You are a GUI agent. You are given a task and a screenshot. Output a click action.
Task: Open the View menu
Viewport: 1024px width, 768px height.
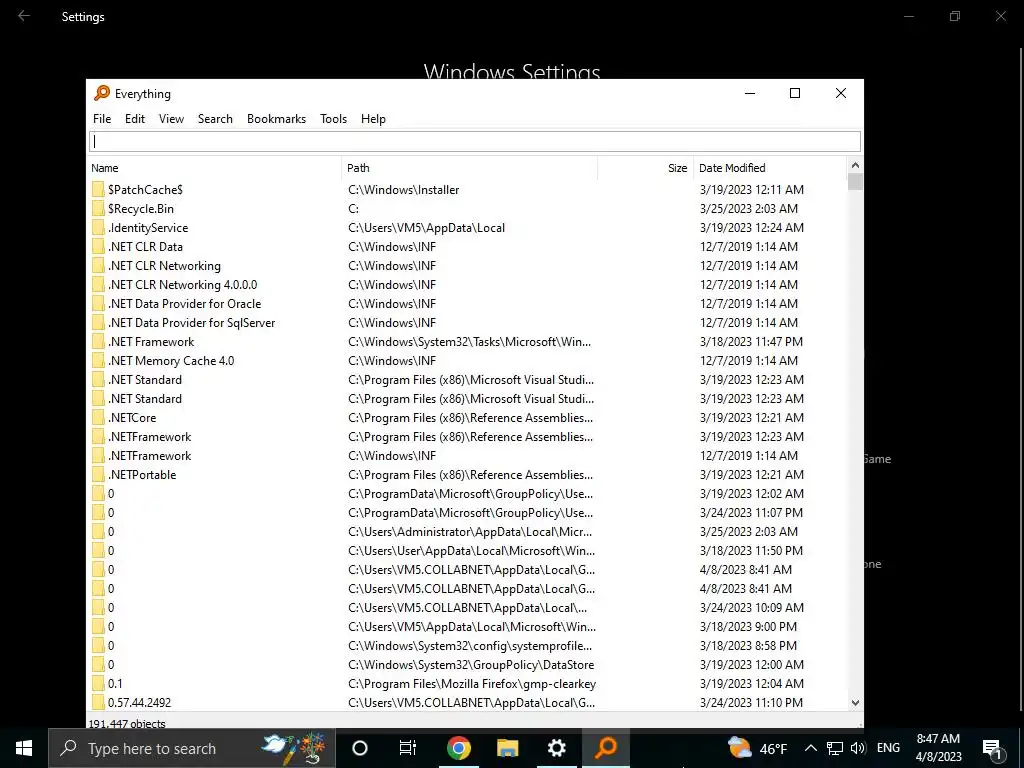171,119
